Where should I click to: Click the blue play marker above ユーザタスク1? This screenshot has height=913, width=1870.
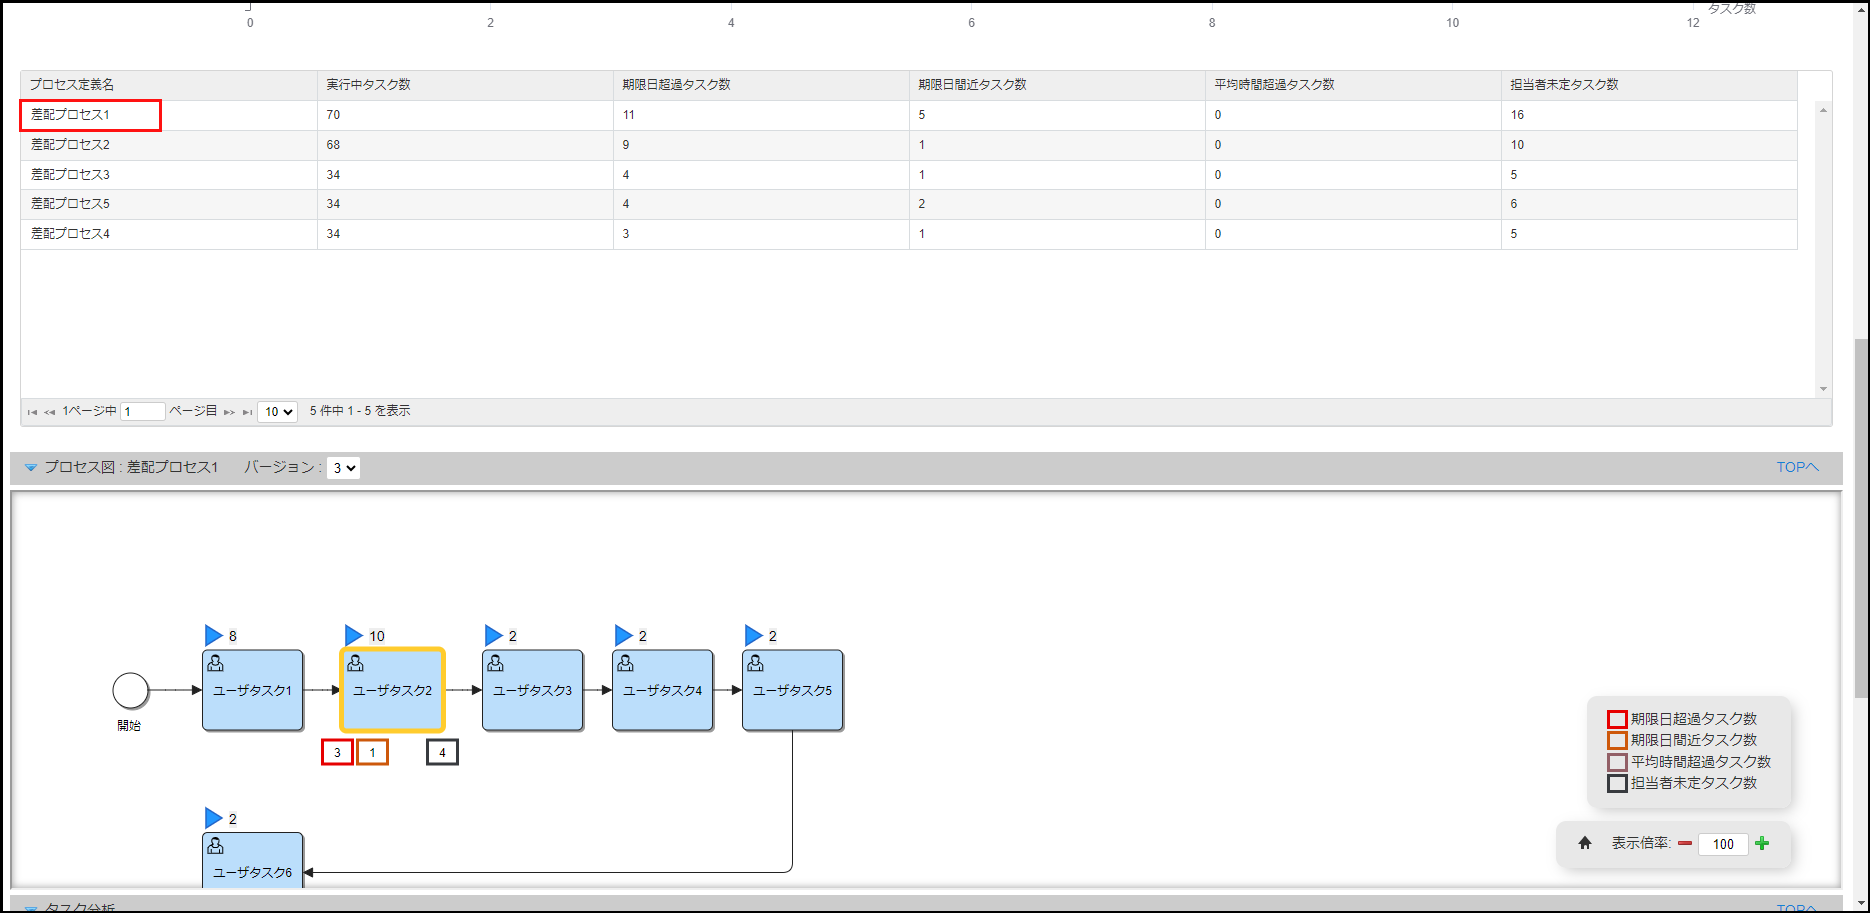[213, 635]
